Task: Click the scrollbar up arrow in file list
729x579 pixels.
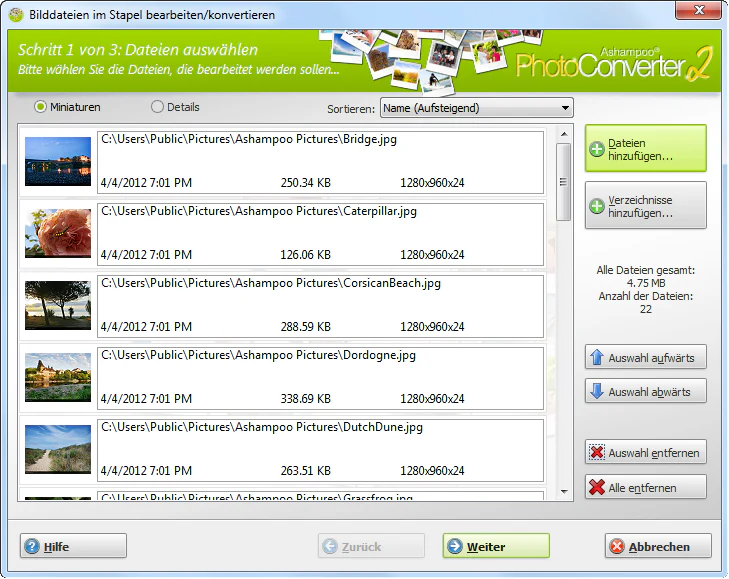Action: click(564, 134)
